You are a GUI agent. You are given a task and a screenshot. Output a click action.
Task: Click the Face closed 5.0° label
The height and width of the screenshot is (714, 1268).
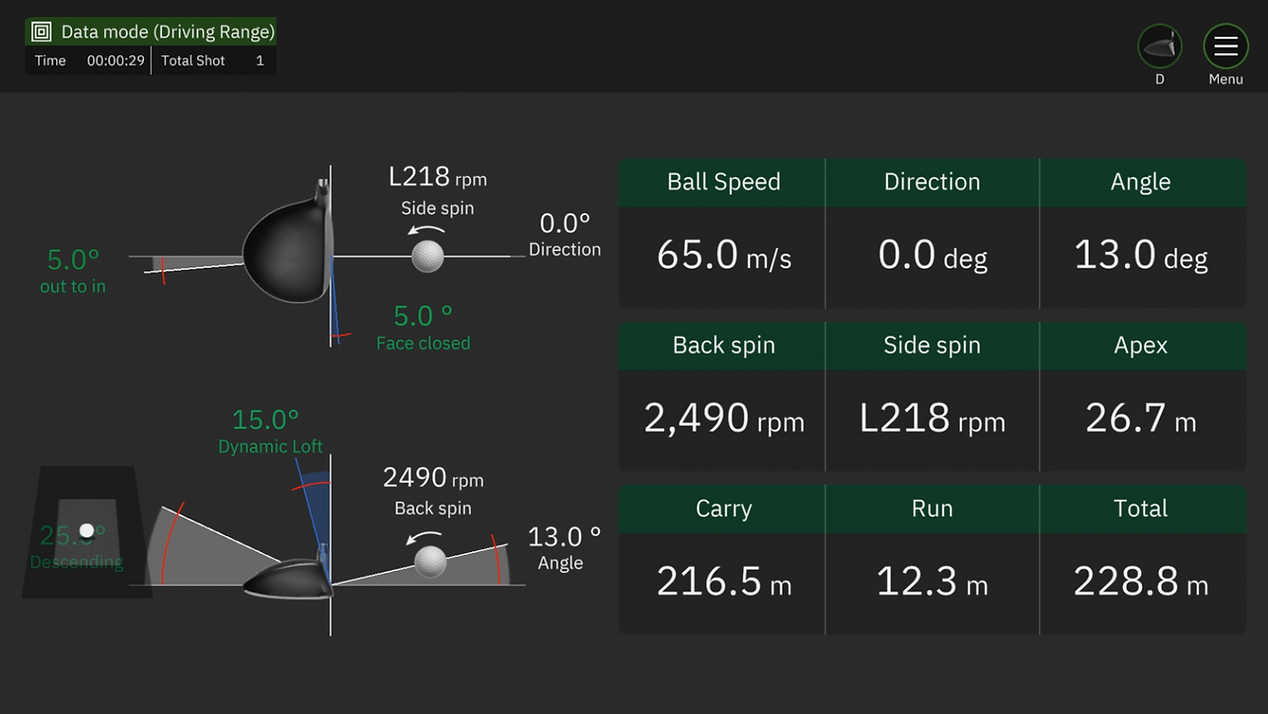[x=423, y=328]
